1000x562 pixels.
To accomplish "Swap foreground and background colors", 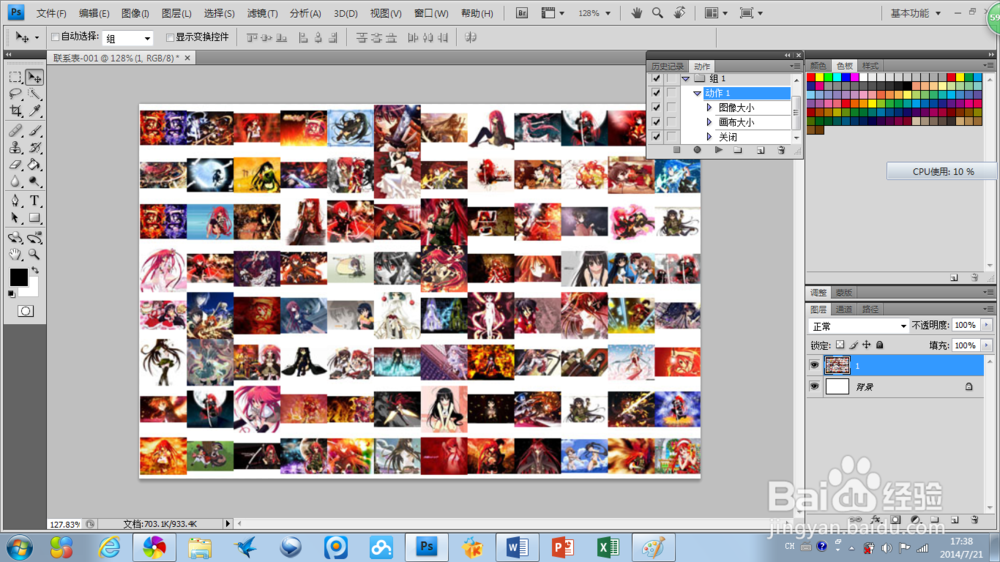I will tap(35, 270).
